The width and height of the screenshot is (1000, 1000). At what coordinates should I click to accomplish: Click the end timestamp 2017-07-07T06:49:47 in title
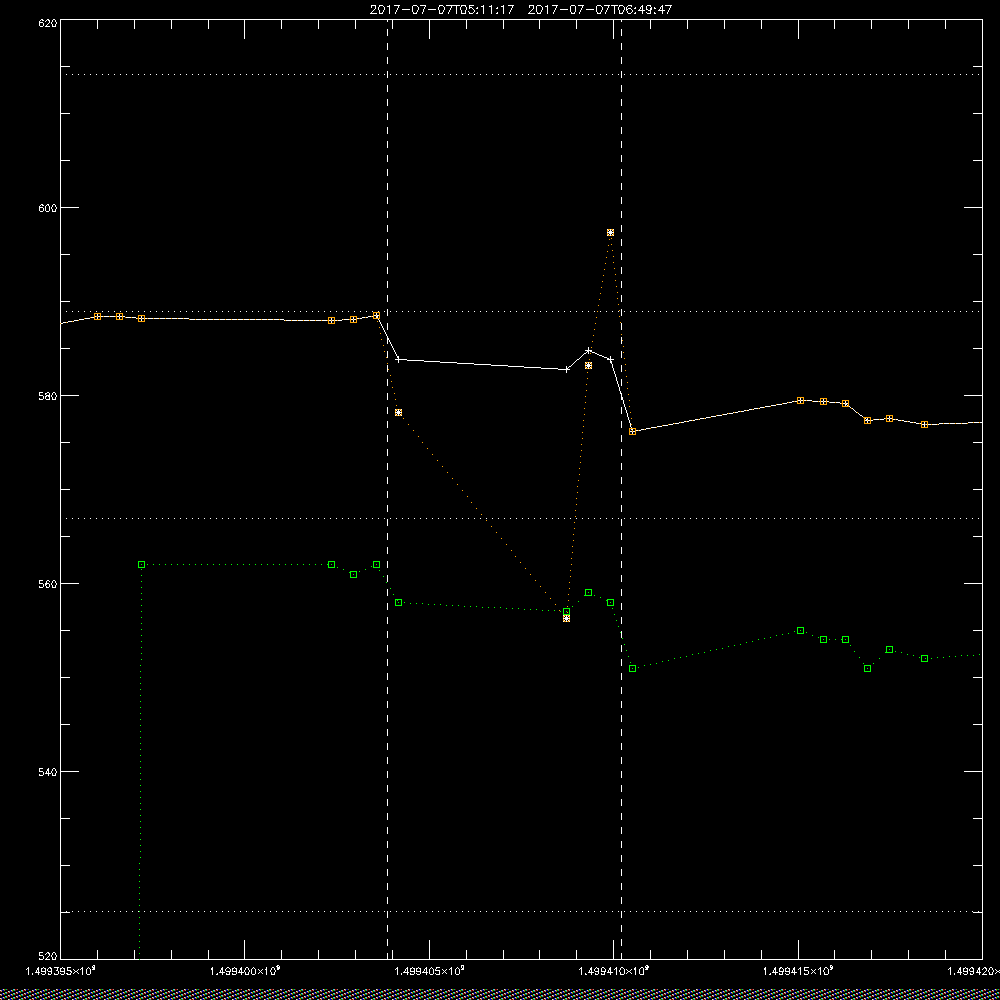(x=599, y=10)
